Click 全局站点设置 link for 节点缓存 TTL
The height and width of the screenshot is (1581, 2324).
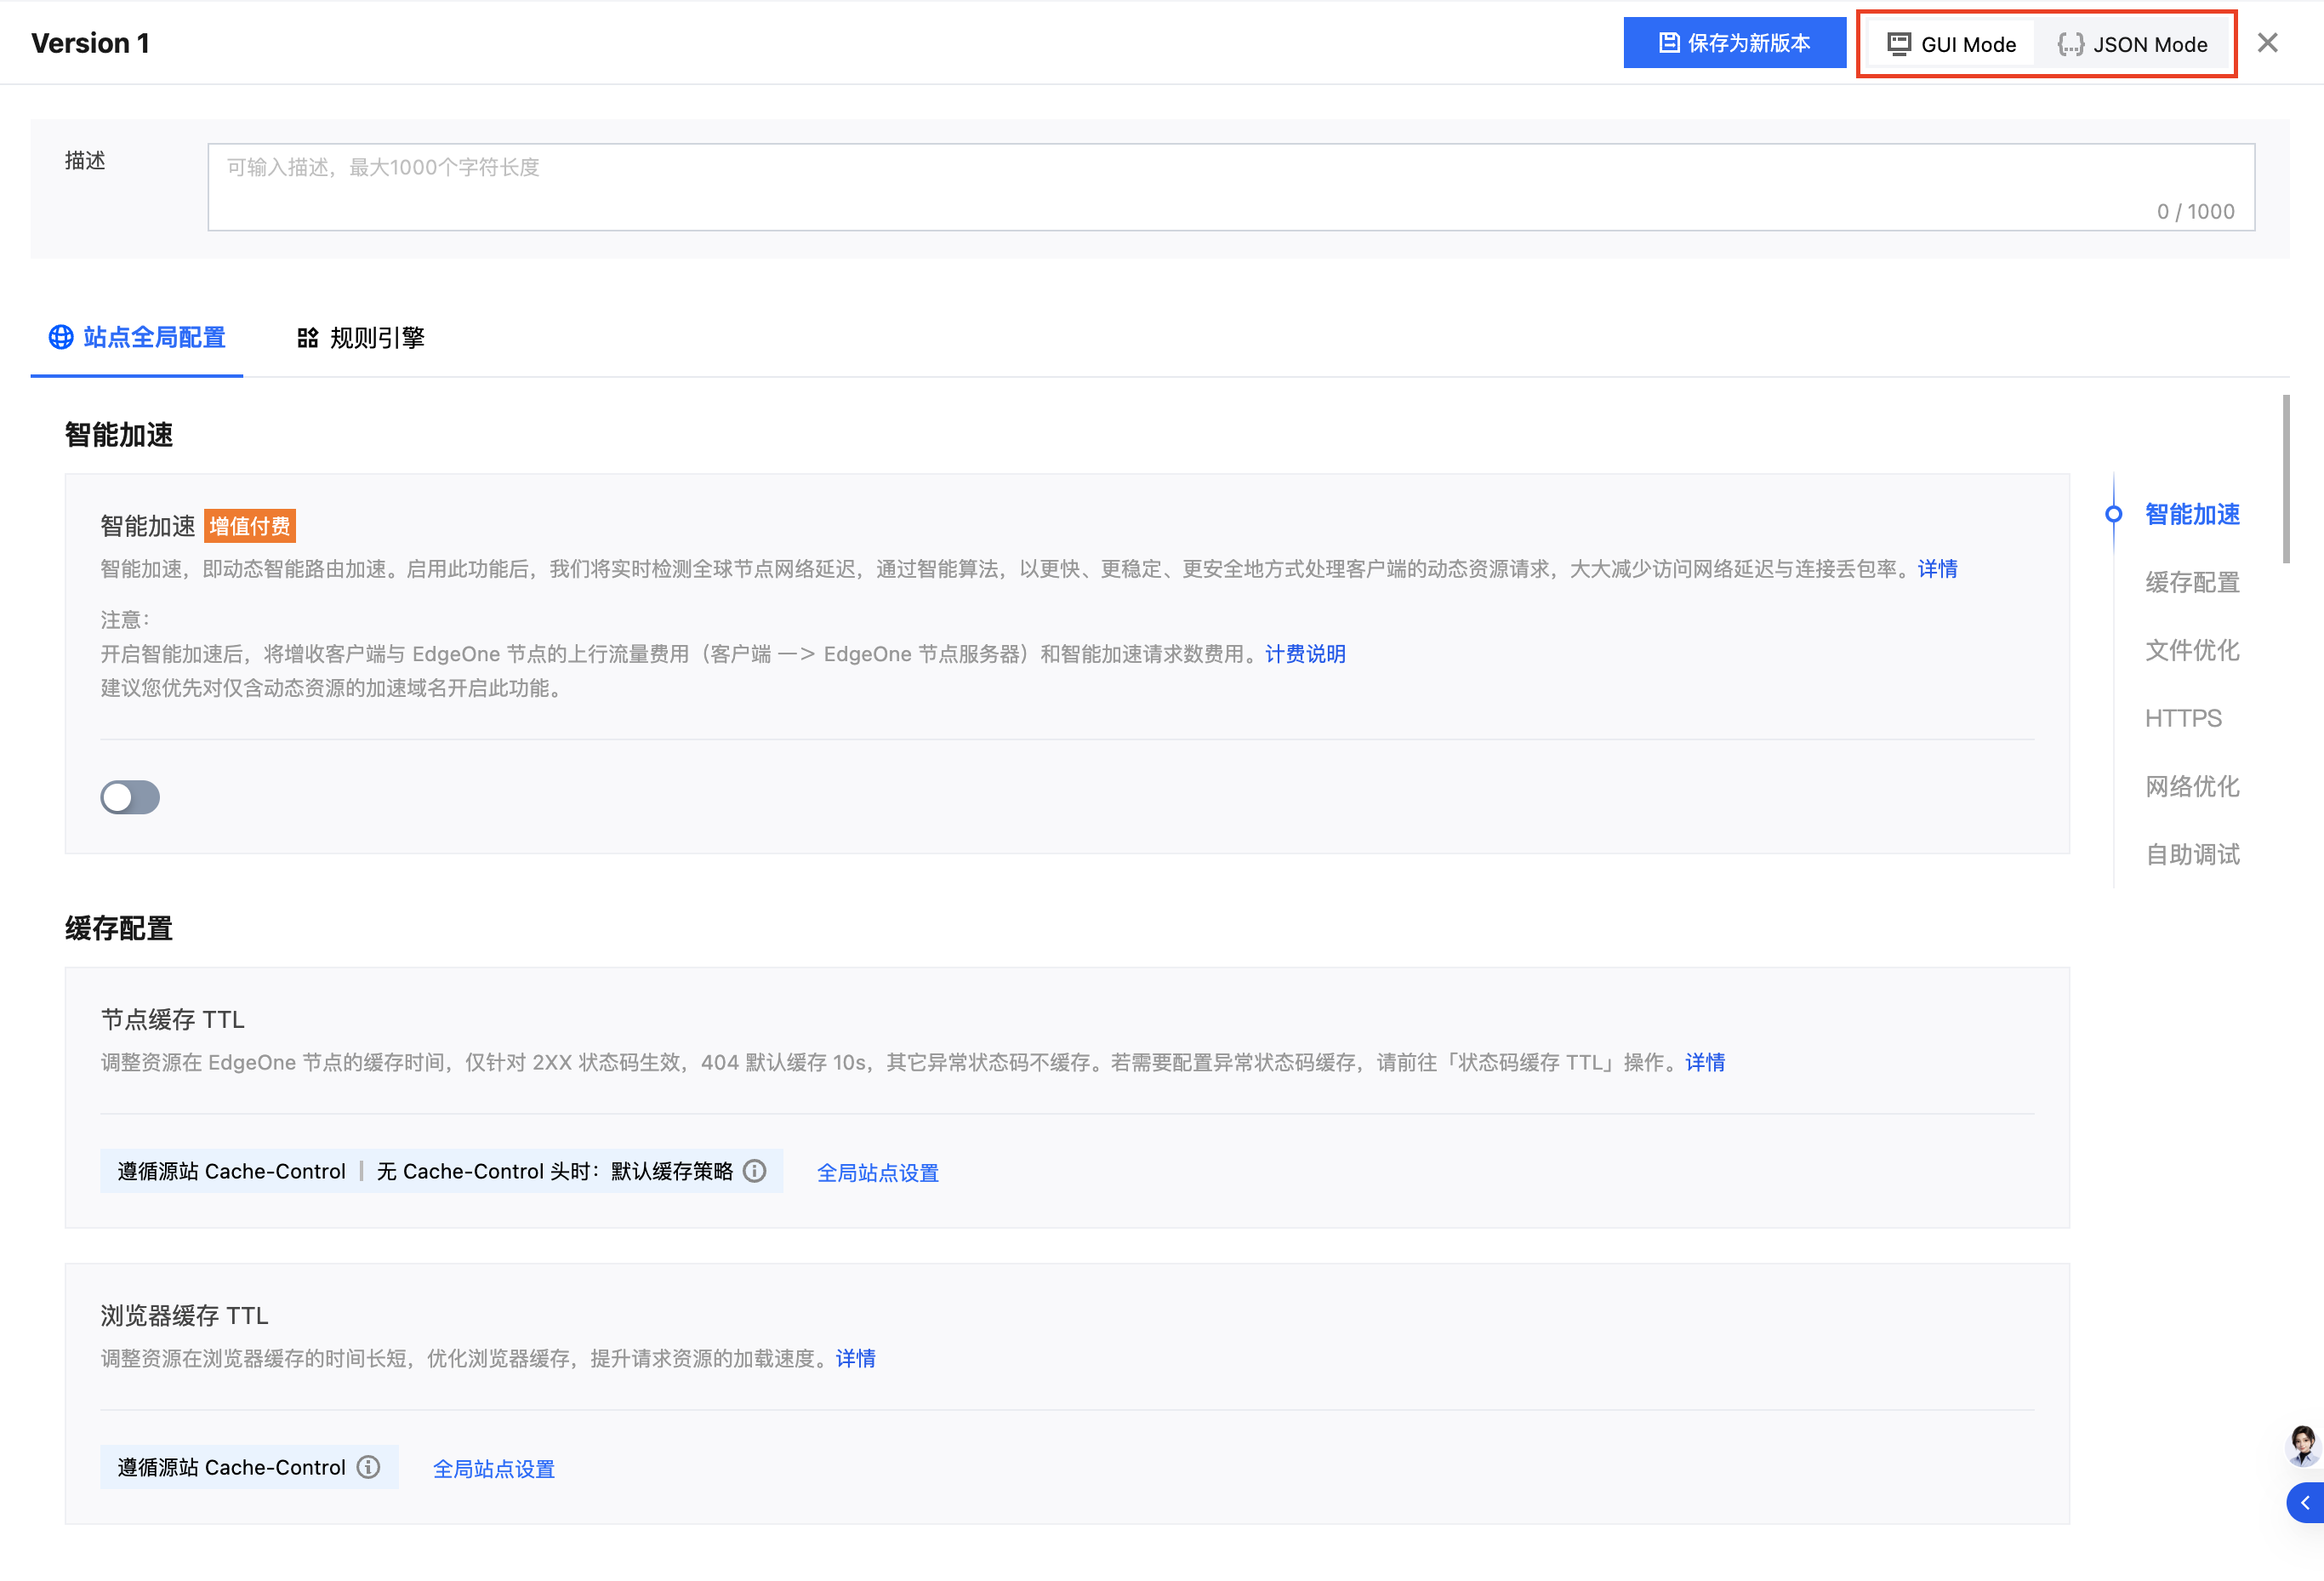pyautogui.click(x=878, y=1172)
